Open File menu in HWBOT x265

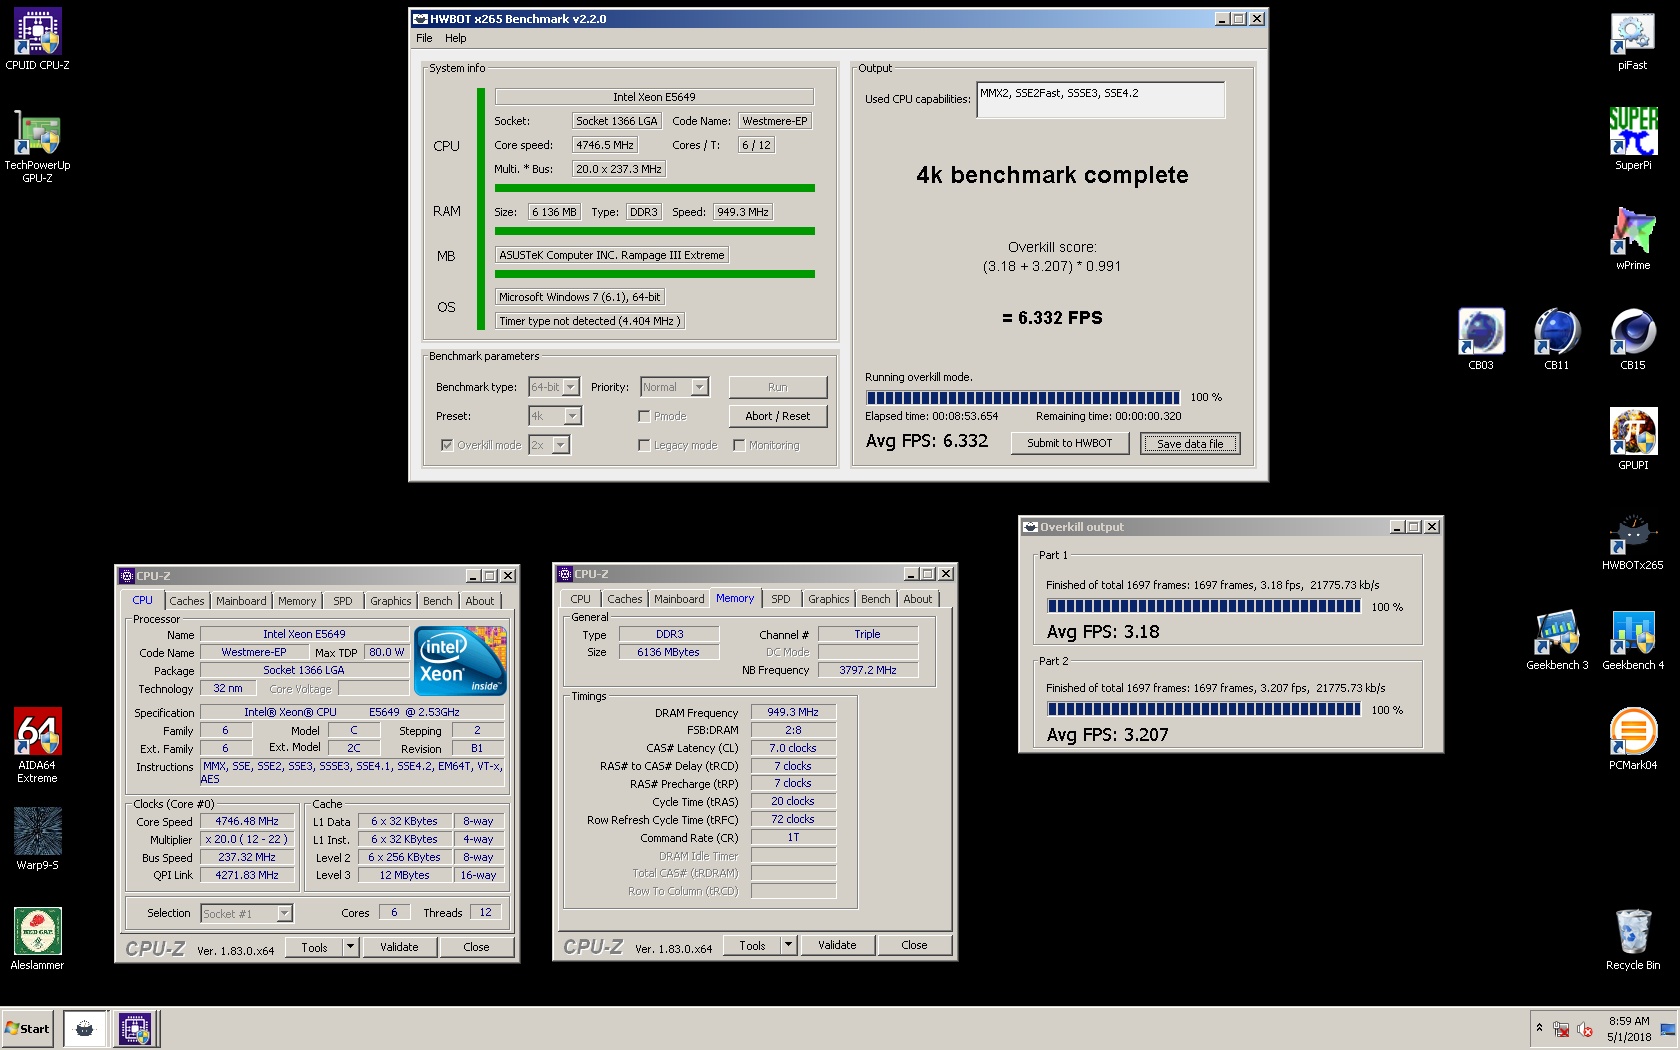pos(424,38)
